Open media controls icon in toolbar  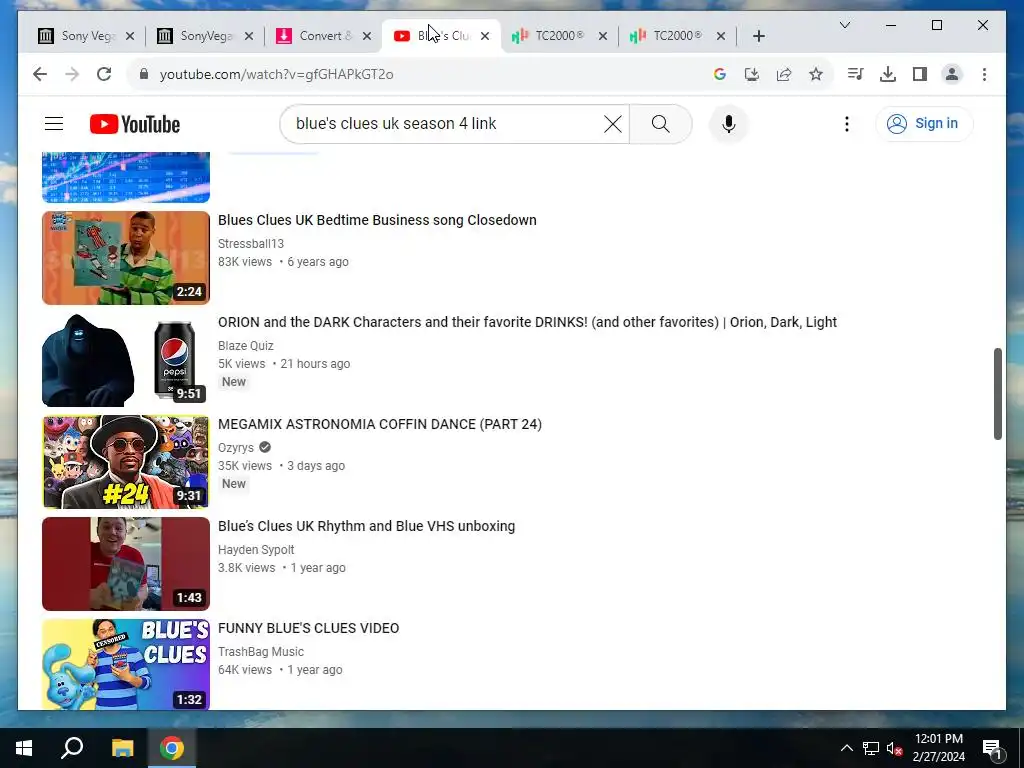click(x=856, y=74)
